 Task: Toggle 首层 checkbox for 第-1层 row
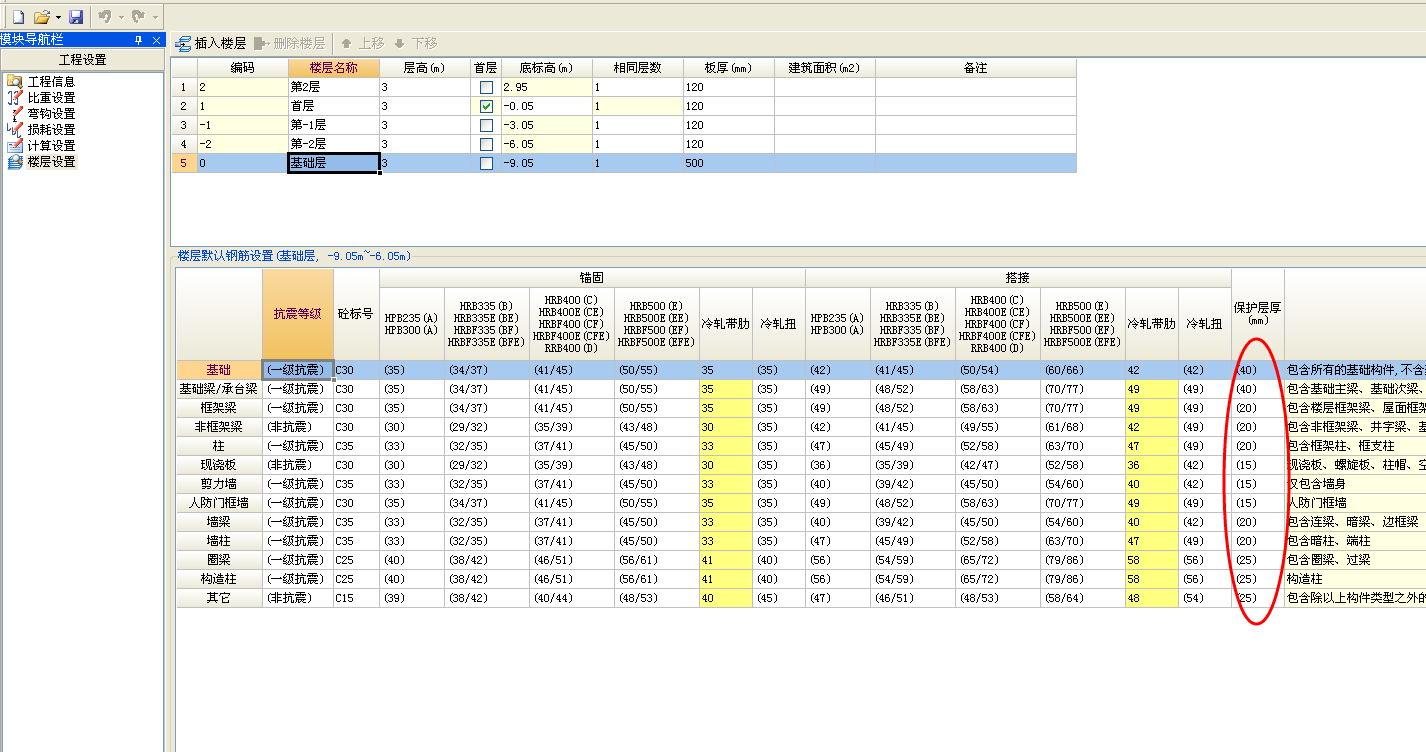pos(486,125)
